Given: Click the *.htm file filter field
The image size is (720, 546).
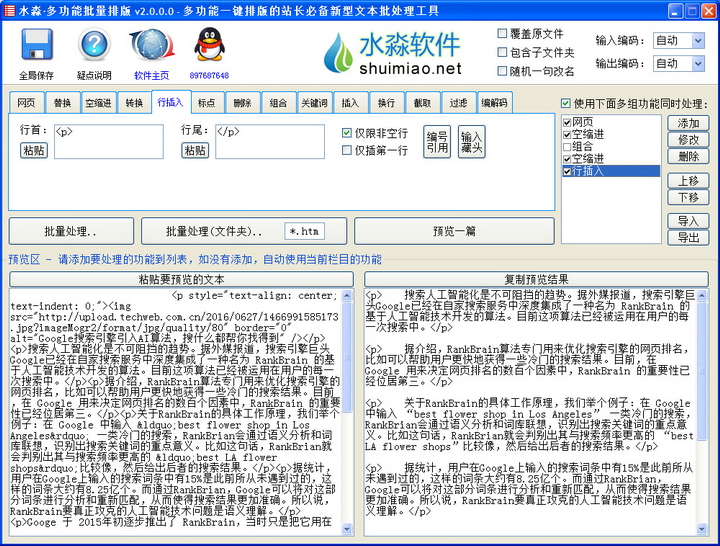Looking at the screenshot, I should point(304,231).
